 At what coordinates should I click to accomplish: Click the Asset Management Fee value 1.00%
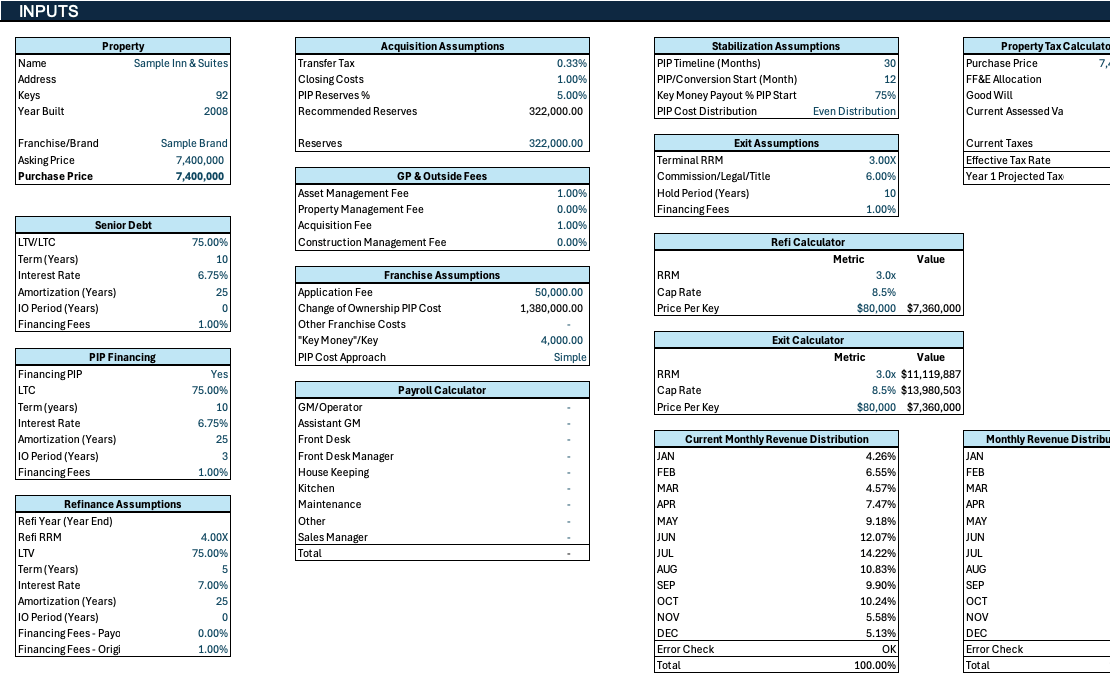point(571,193)
